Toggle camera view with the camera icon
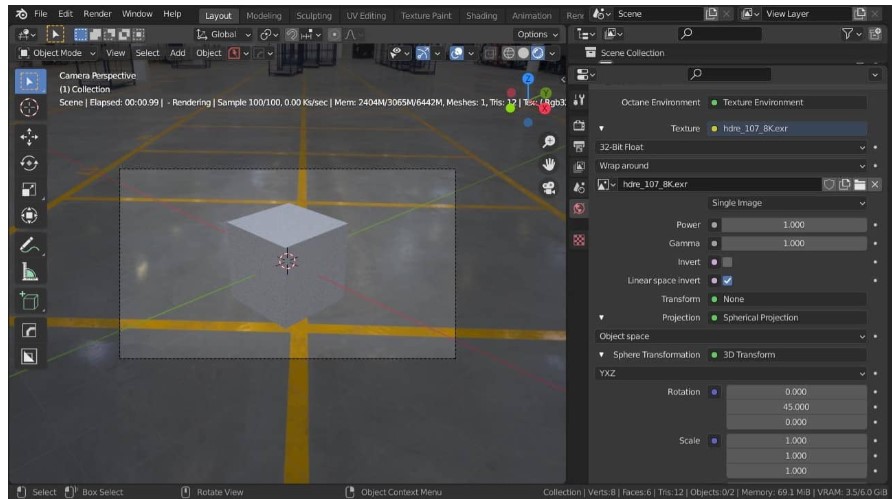 (548, 186)
